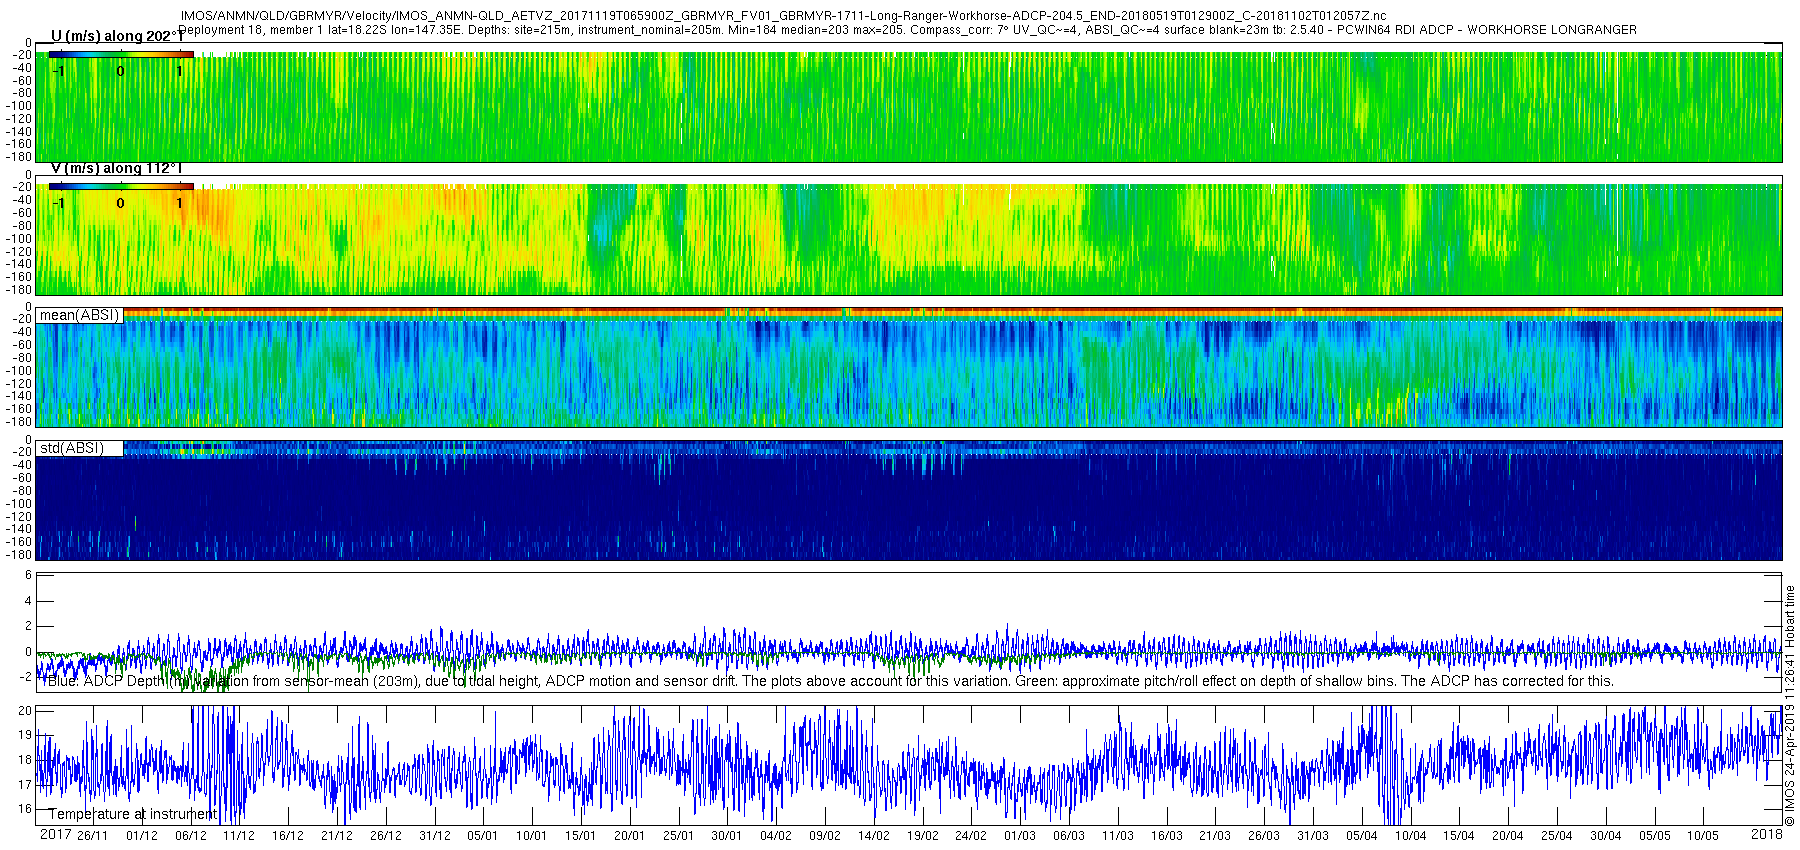
Task: Click the 30/01 date tick
Action: coord(726,836)
